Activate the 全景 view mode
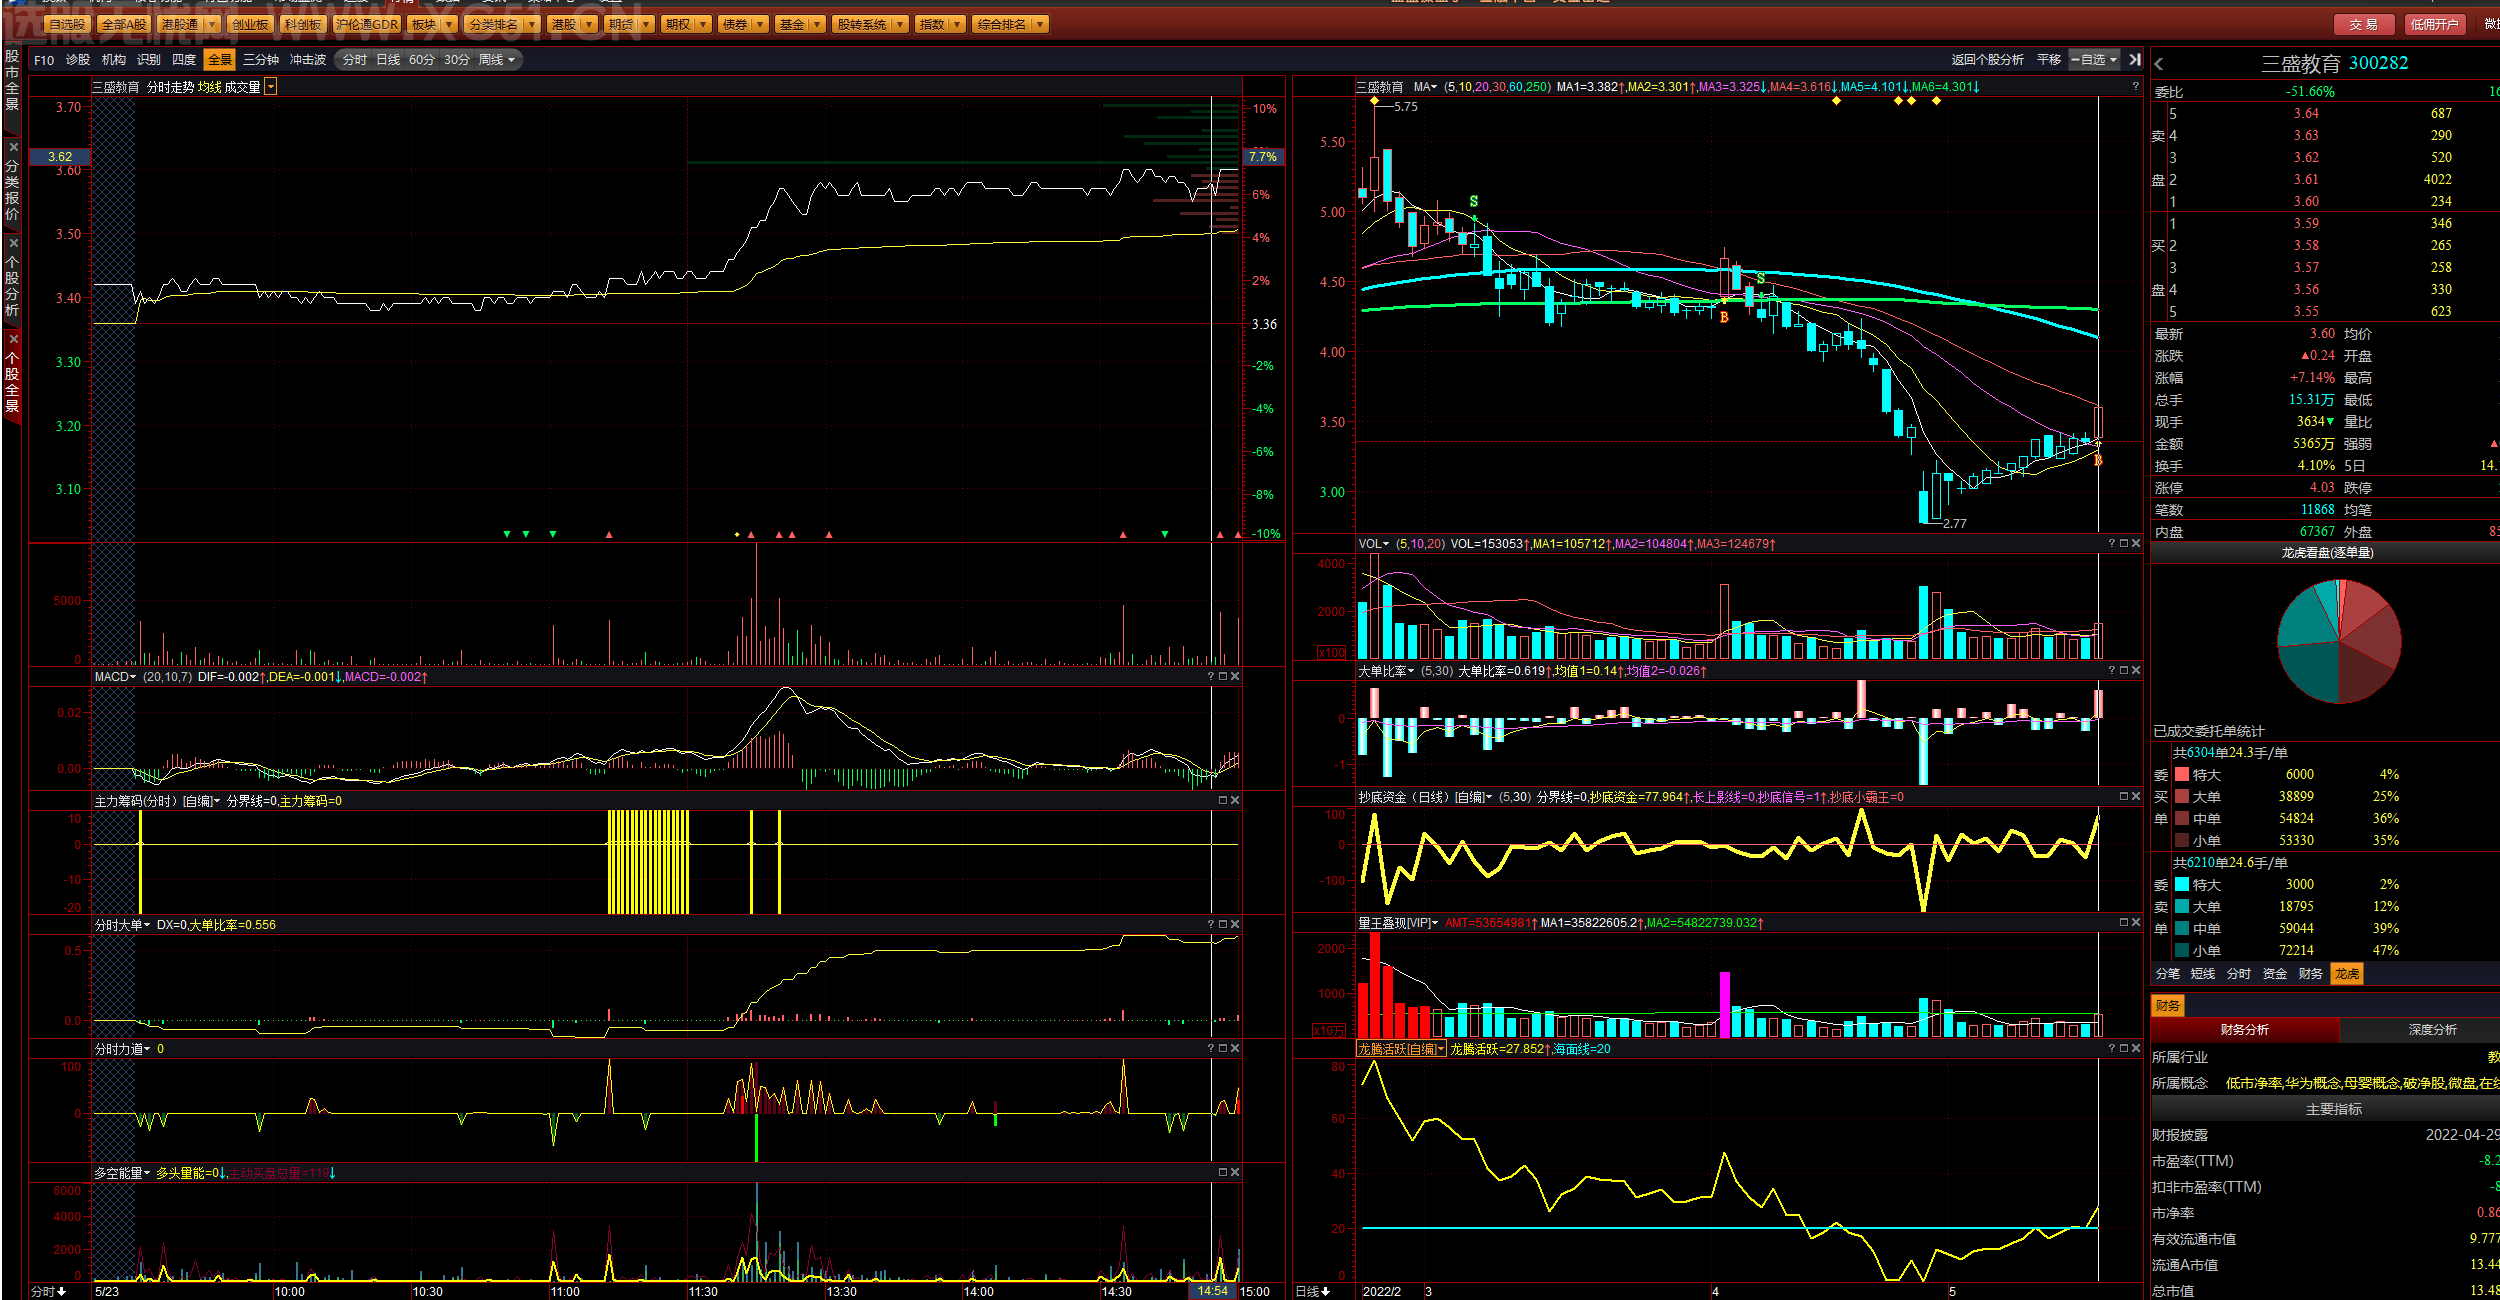 click(220, 60)
